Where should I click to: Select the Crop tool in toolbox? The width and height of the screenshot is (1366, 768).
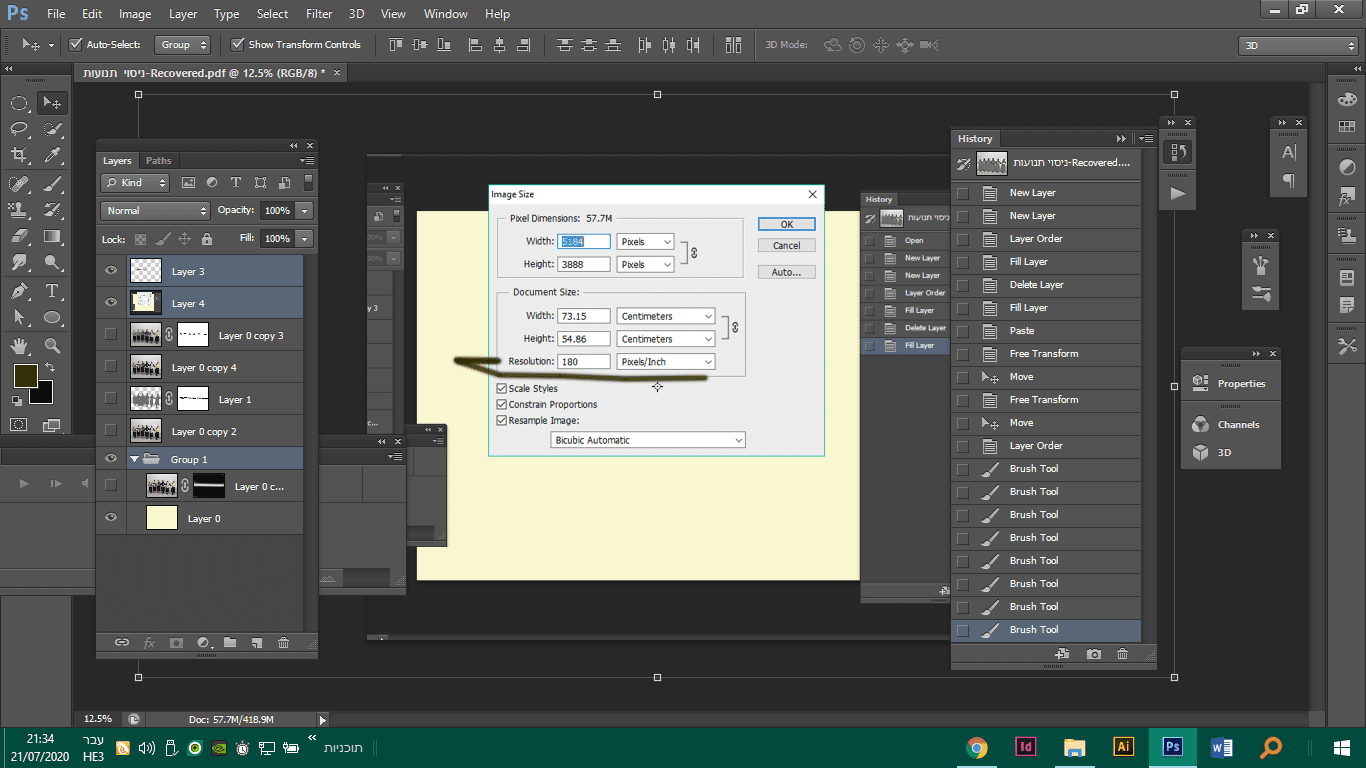tap(19, 155)
